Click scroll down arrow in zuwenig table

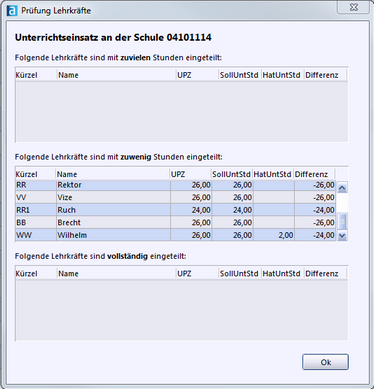[342, 236]
